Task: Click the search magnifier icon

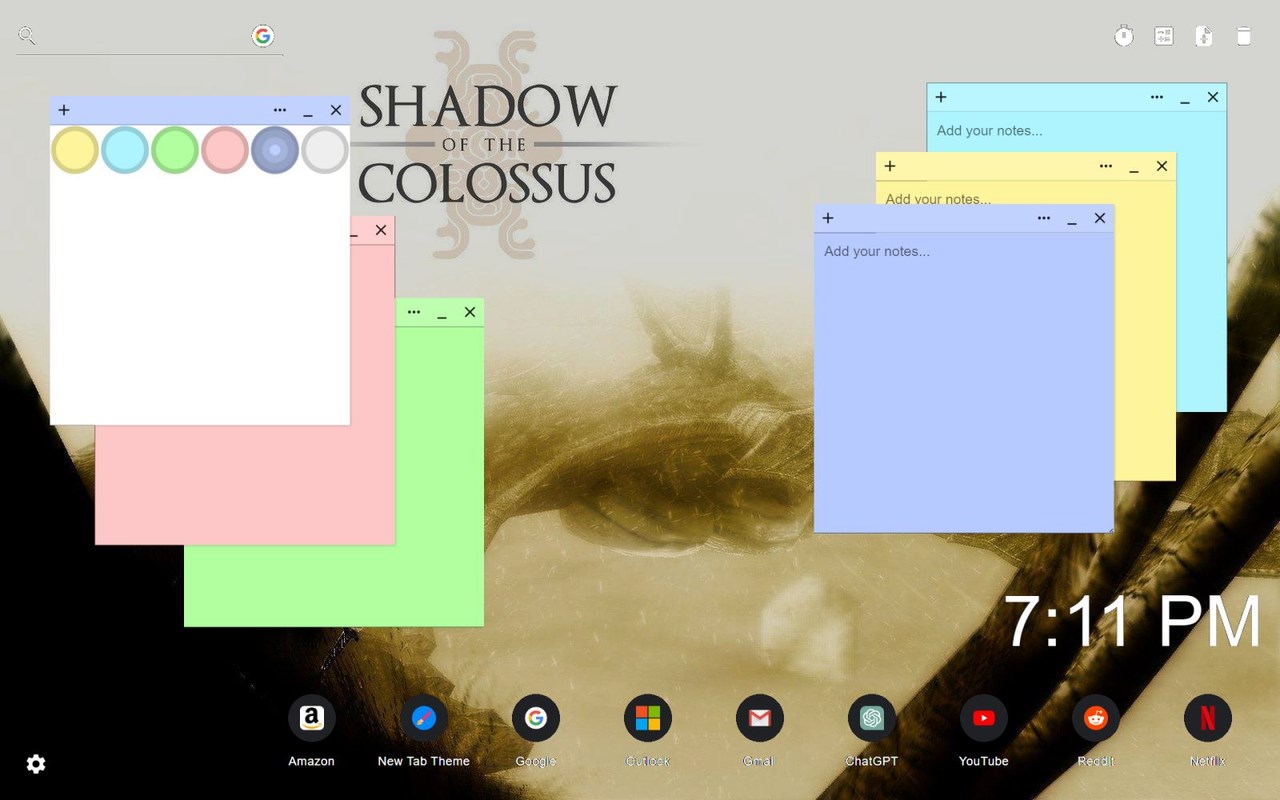Action: pos(27,36)
